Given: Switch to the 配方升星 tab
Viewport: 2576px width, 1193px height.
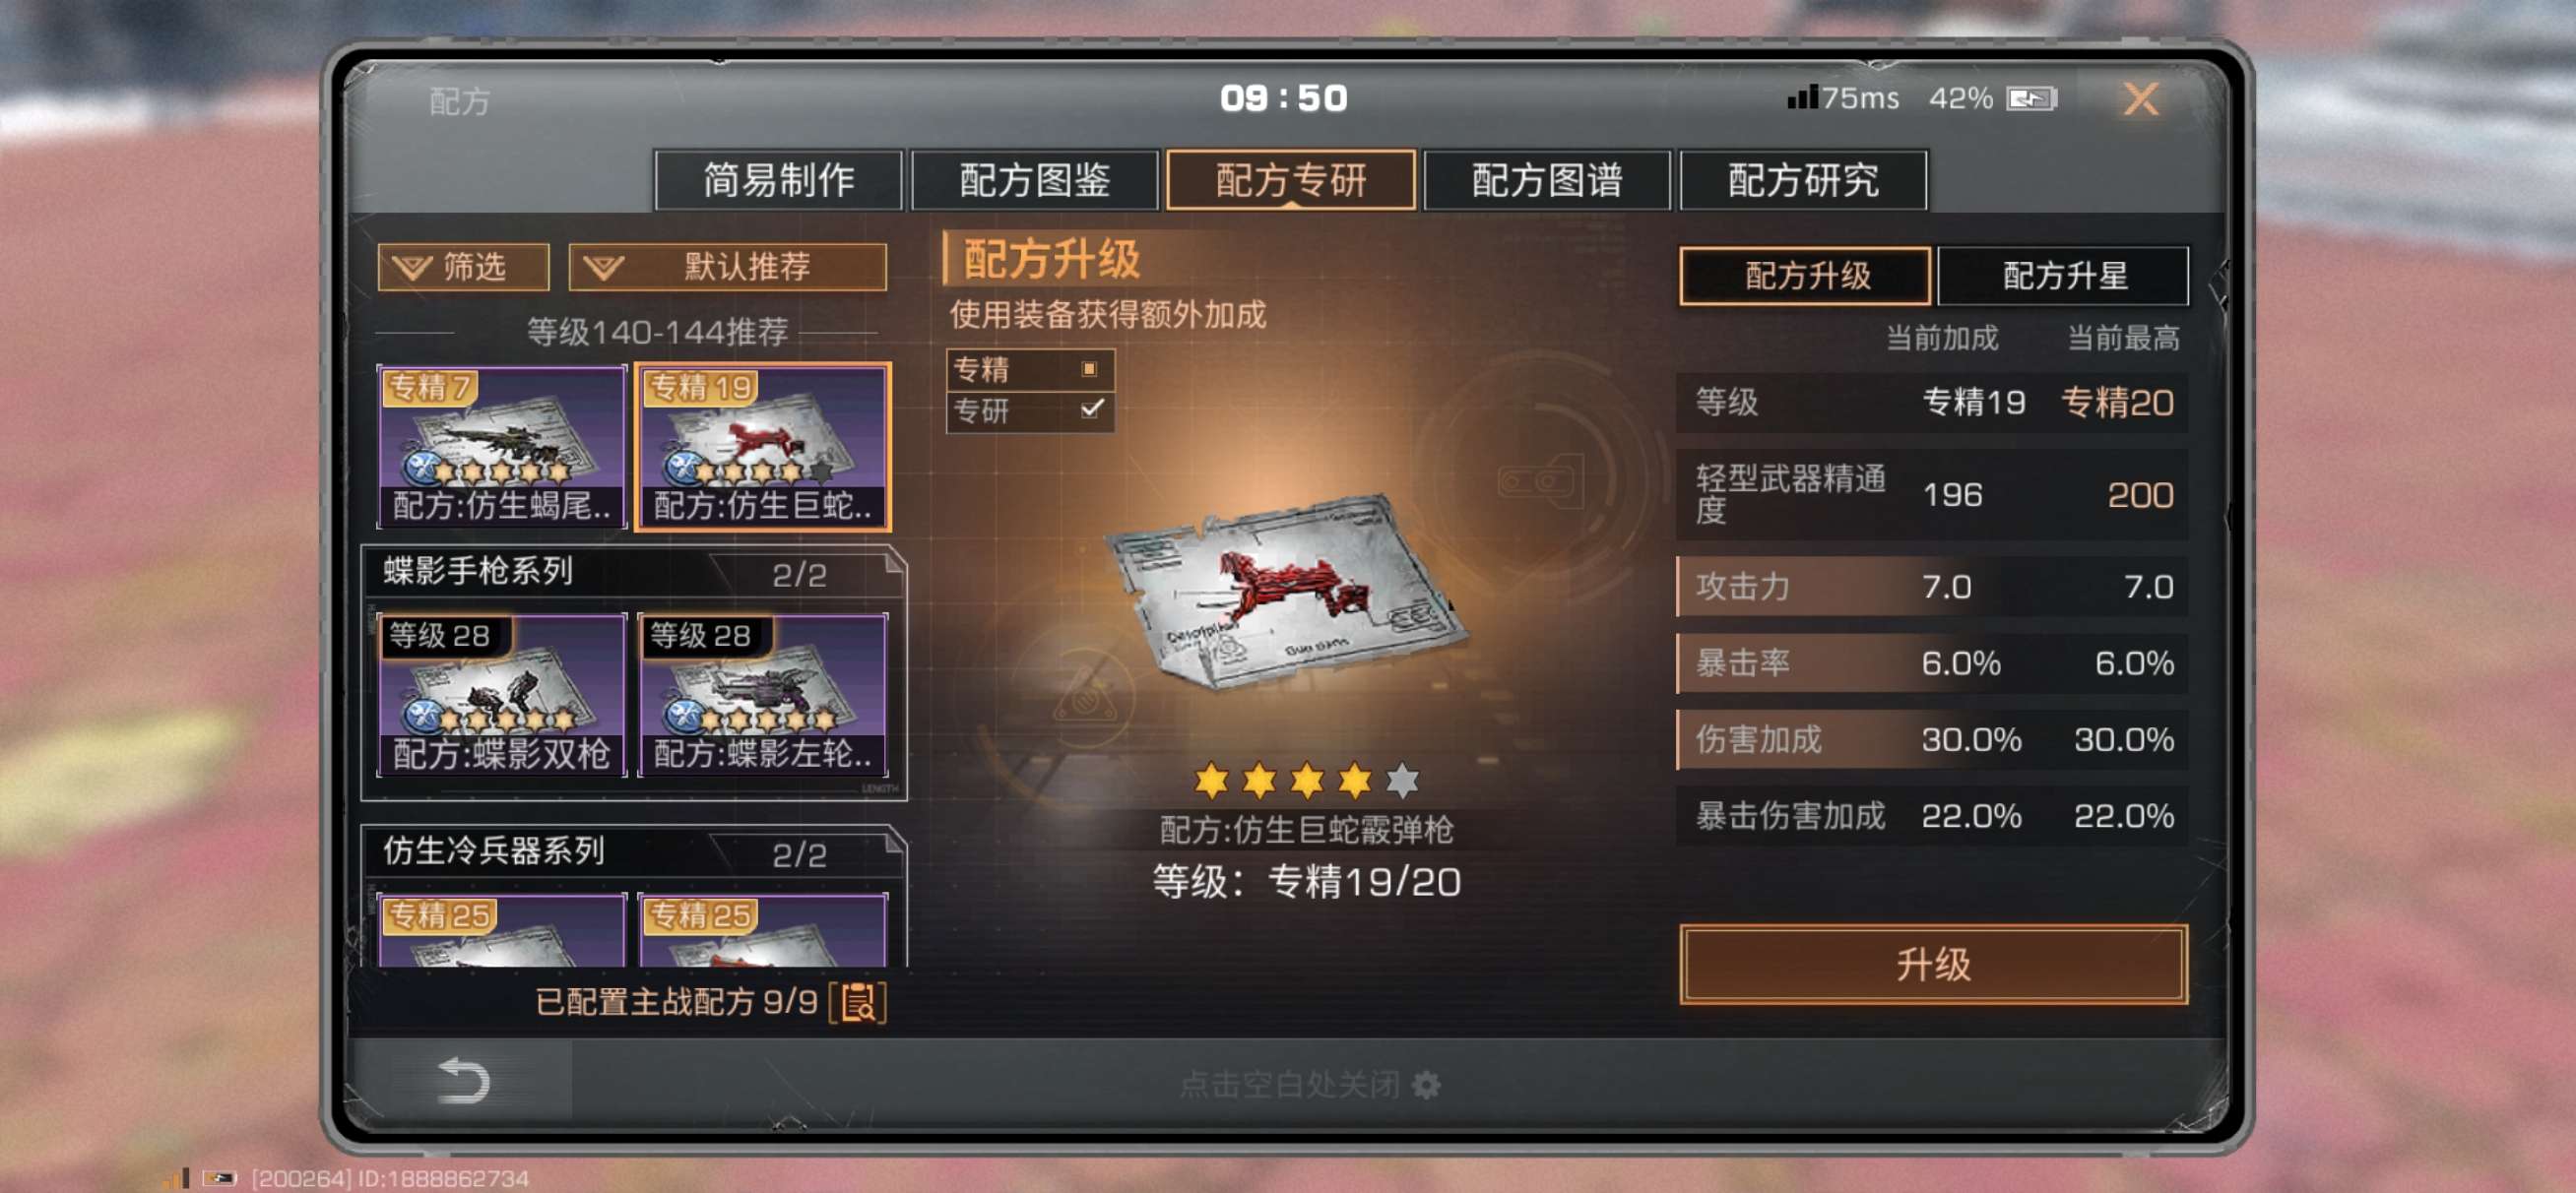Looking at the screenshot, I should [2062, 275].
